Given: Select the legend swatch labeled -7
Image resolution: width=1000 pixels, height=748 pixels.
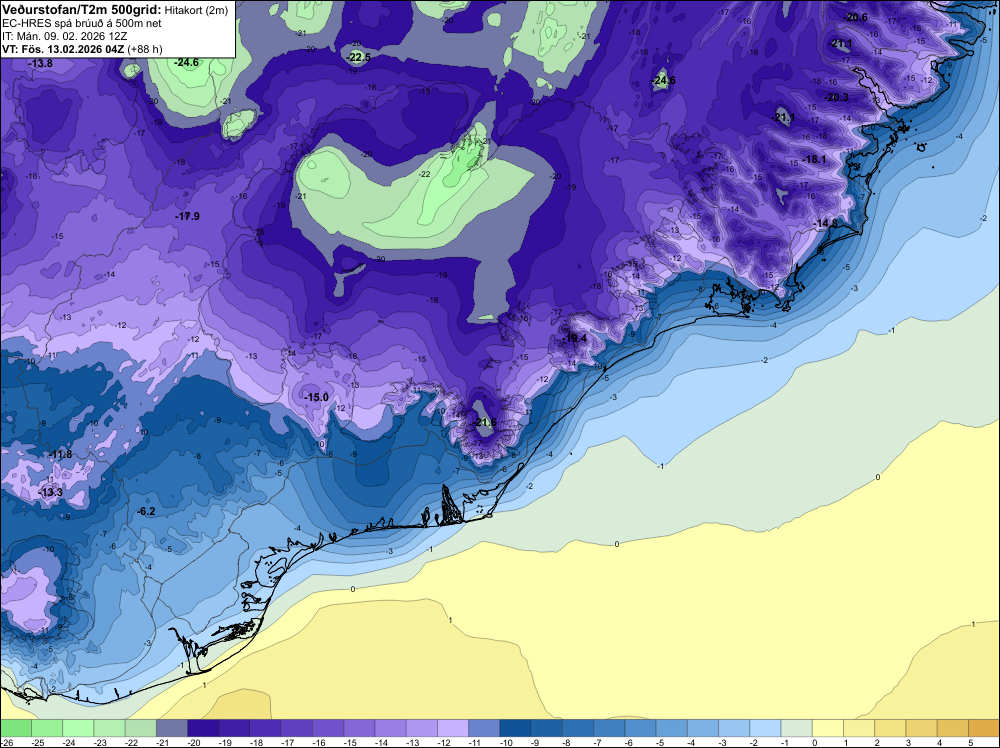Looking at the screenshot, I should point(610,728).
